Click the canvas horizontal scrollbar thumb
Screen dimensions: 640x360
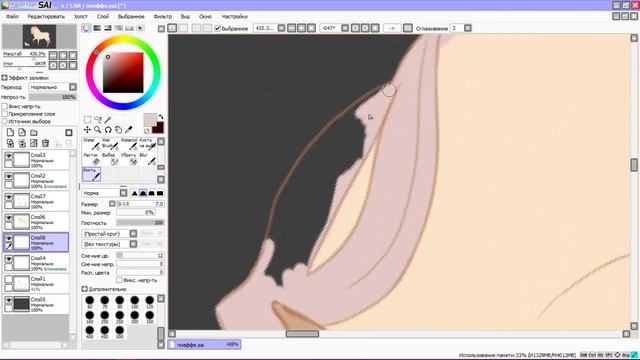point(302,334)
